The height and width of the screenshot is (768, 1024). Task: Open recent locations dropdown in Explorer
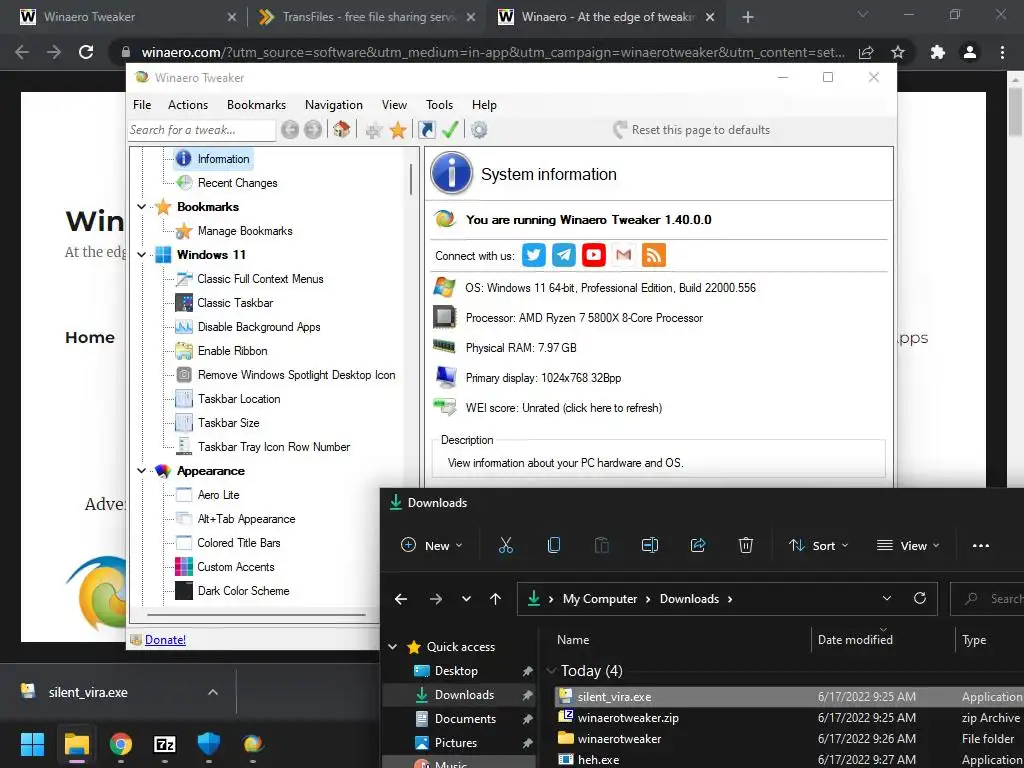(x=466, y=599)
